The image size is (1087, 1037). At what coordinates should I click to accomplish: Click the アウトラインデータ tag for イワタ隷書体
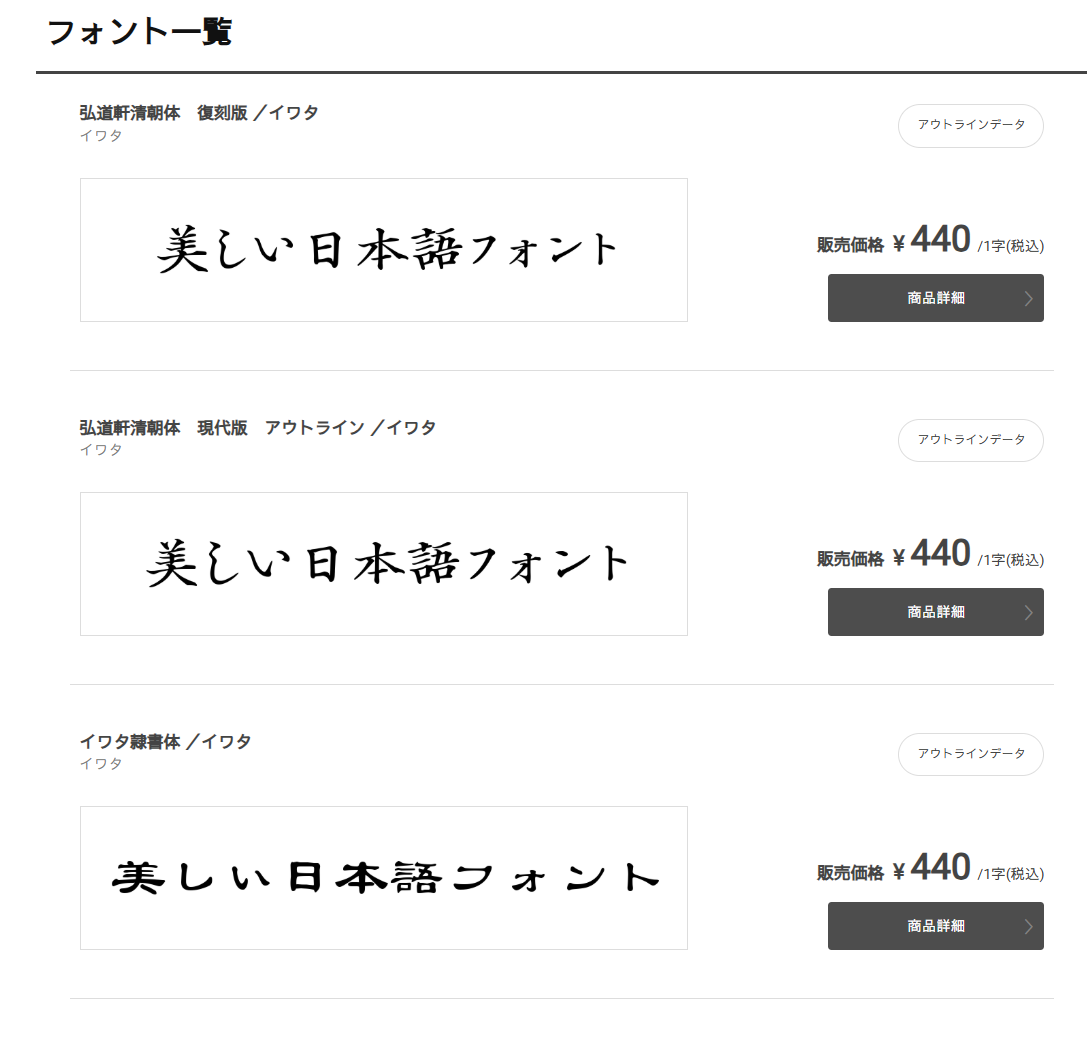click(970, 754)
